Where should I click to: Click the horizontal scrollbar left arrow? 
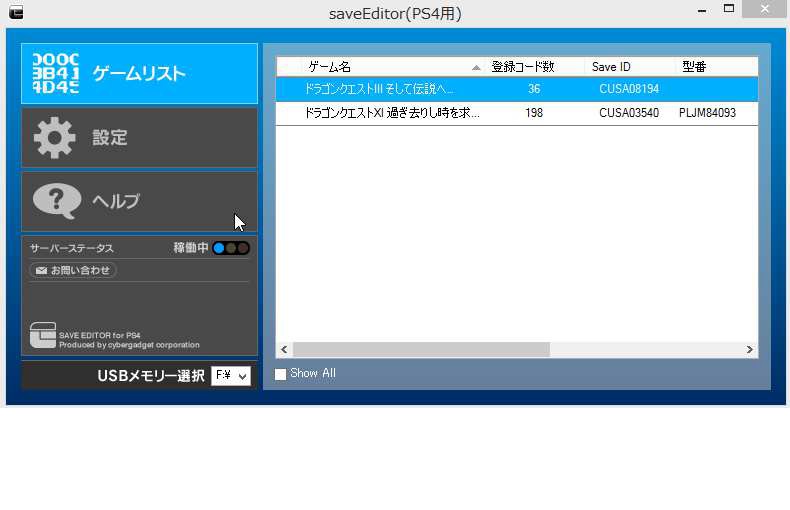click(x=284, y=349)
